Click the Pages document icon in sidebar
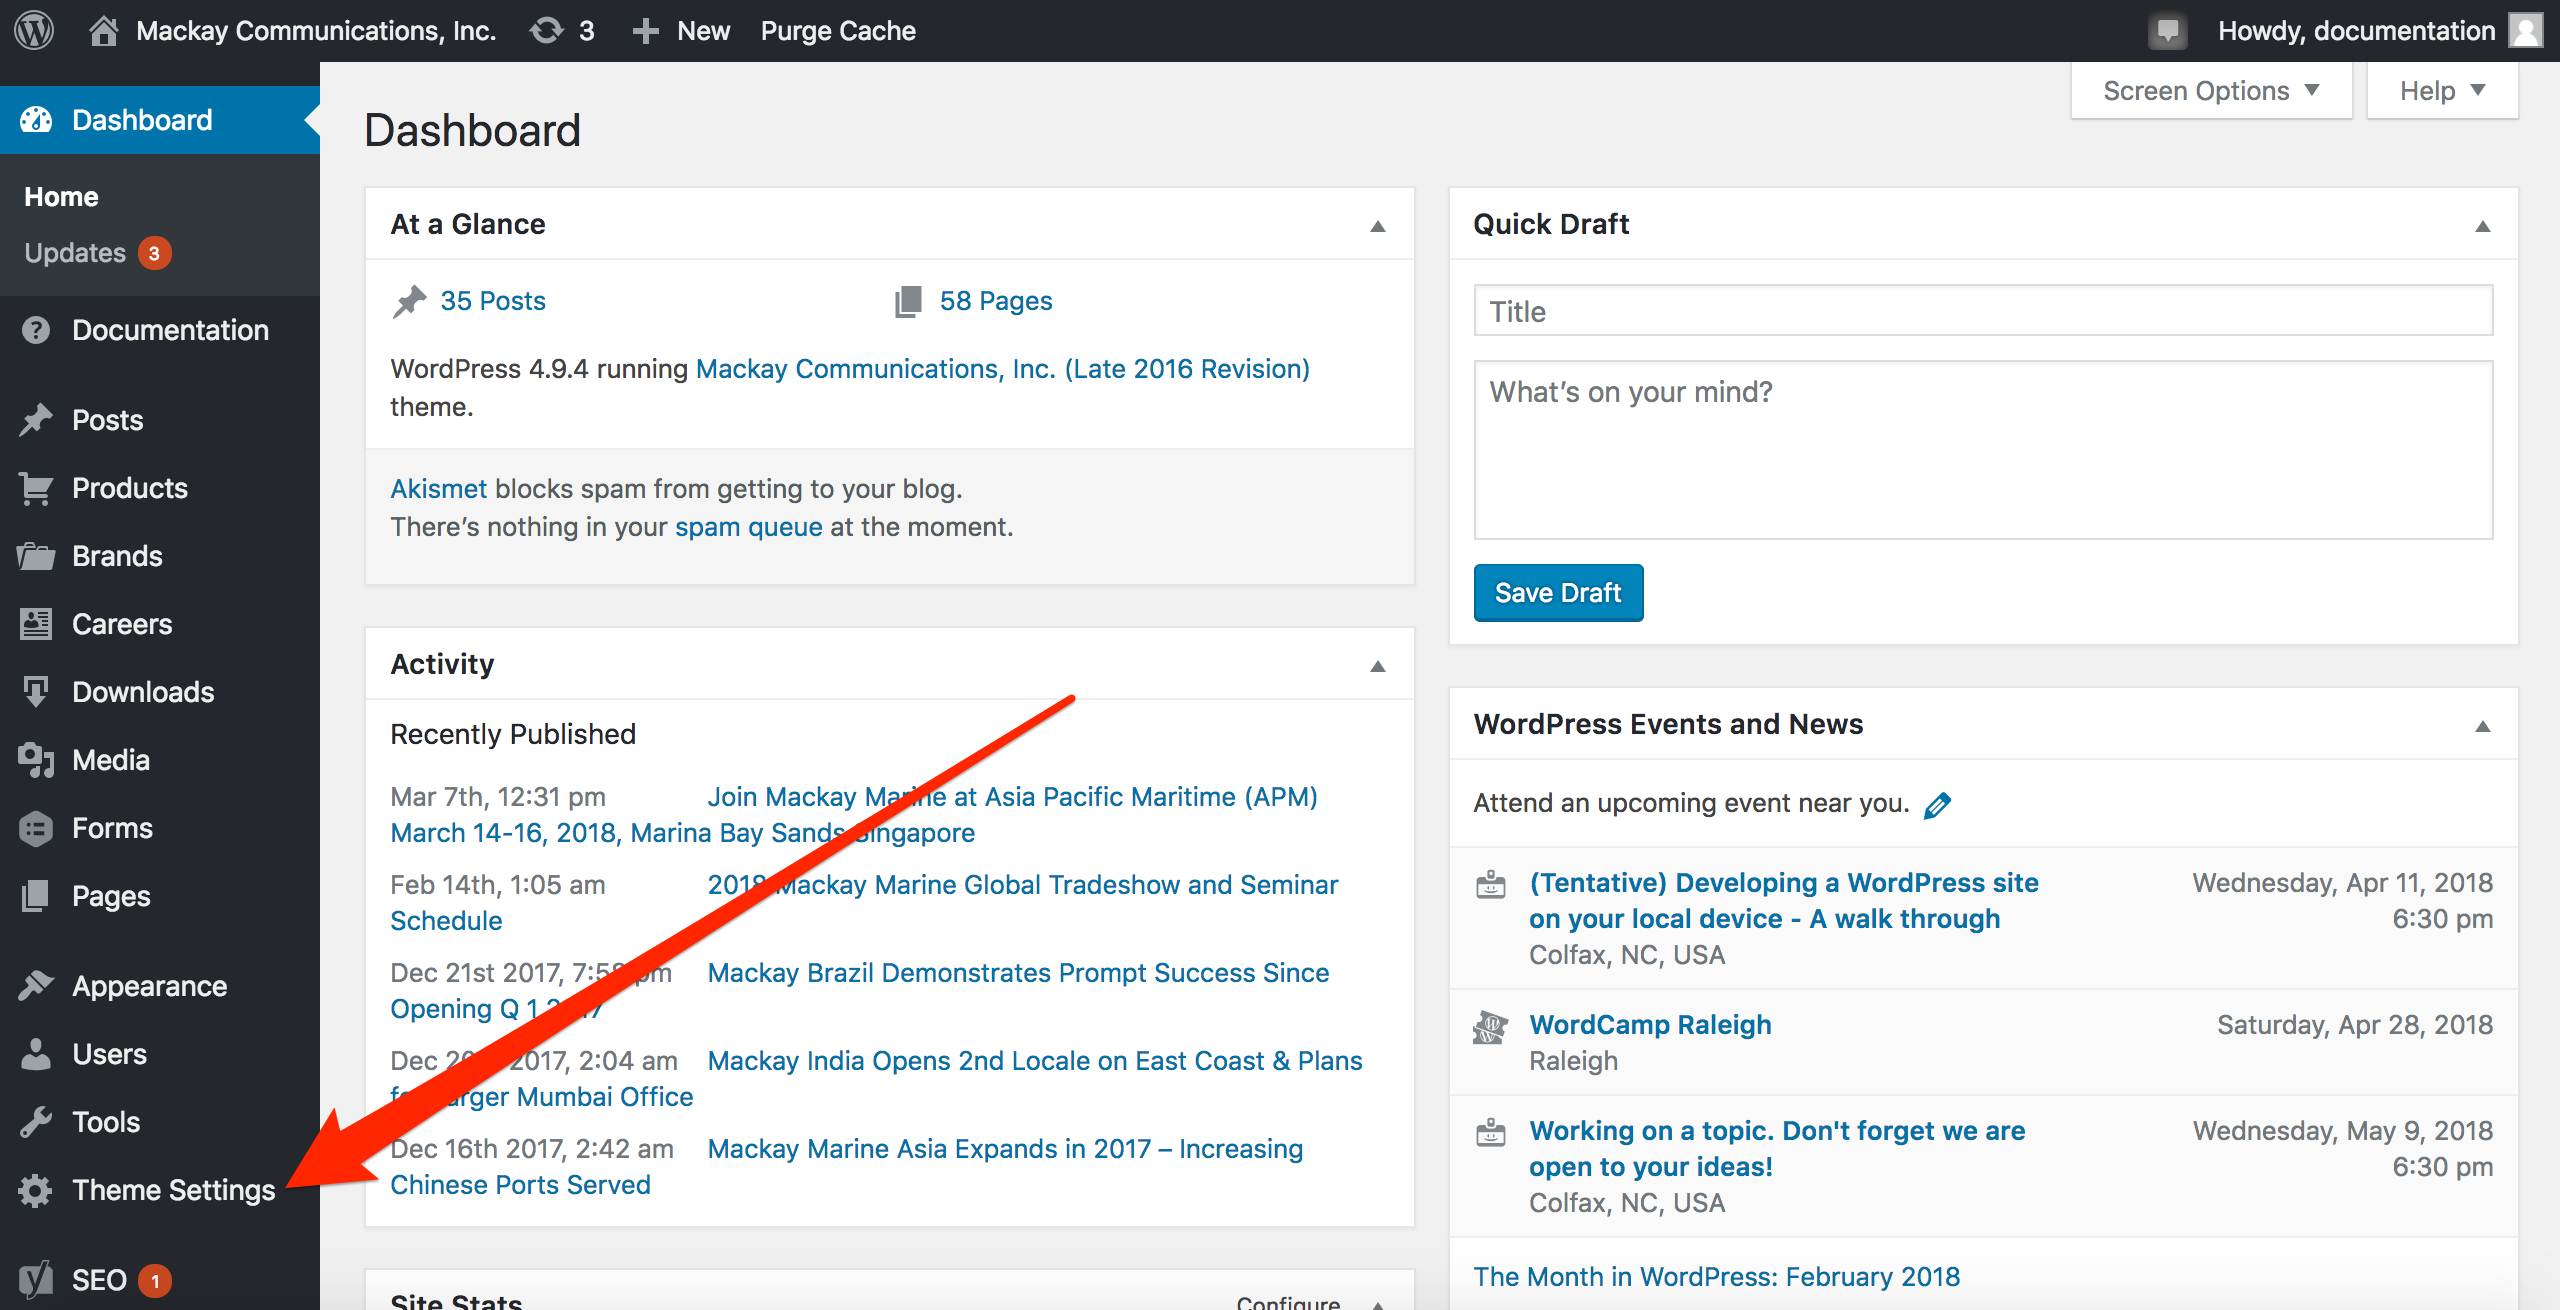The width and height of the screenshot is (2560, 1310). (x=36, y=896)
